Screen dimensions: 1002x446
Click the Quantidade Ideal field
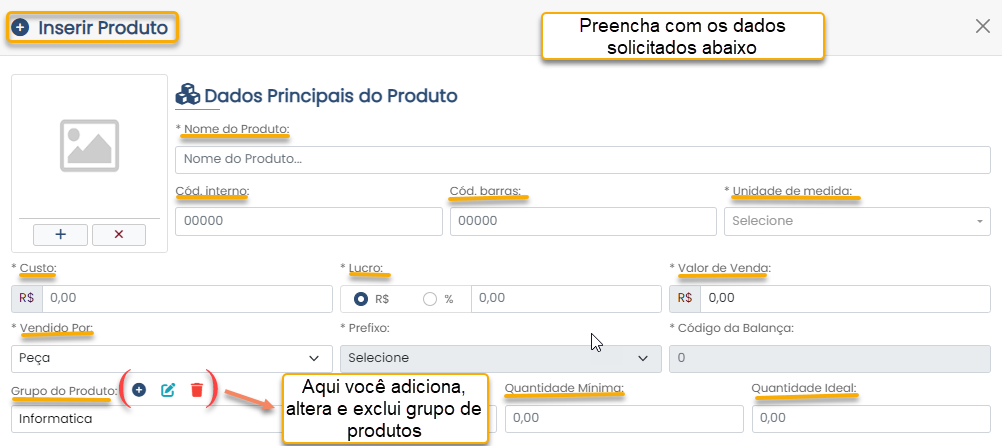coord(871,419)
